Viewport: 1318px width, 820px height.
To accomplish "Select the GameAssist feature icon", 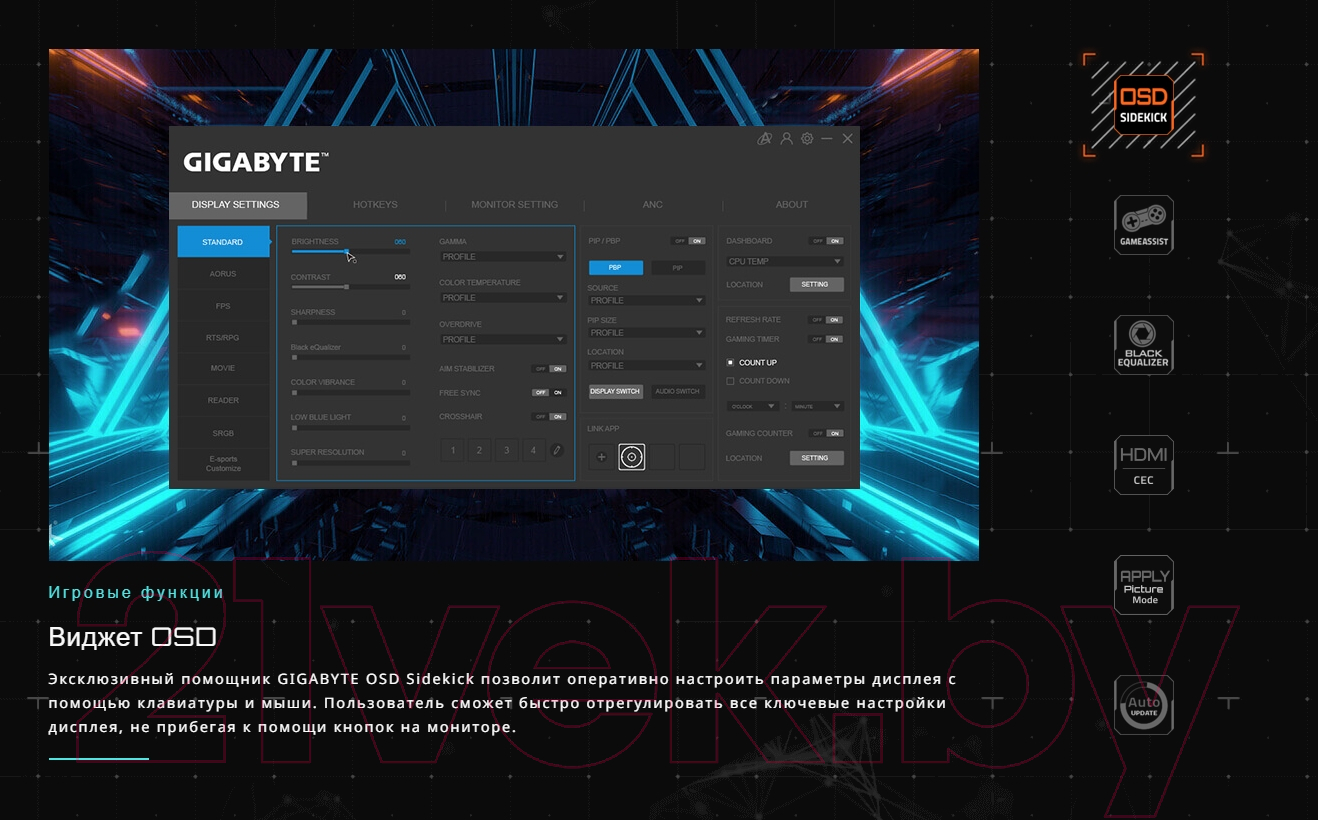I will point(1144,225).
